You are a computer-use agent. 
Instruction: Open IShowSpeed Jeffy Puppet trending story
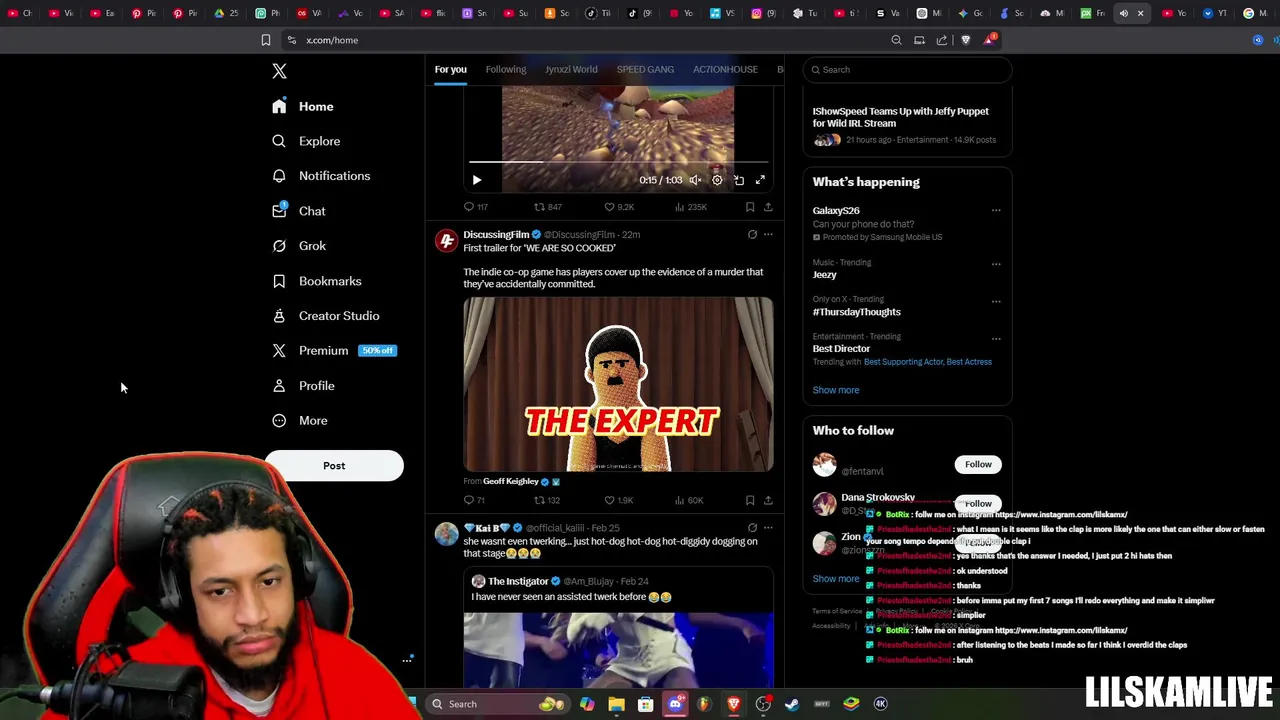(907, 126)
